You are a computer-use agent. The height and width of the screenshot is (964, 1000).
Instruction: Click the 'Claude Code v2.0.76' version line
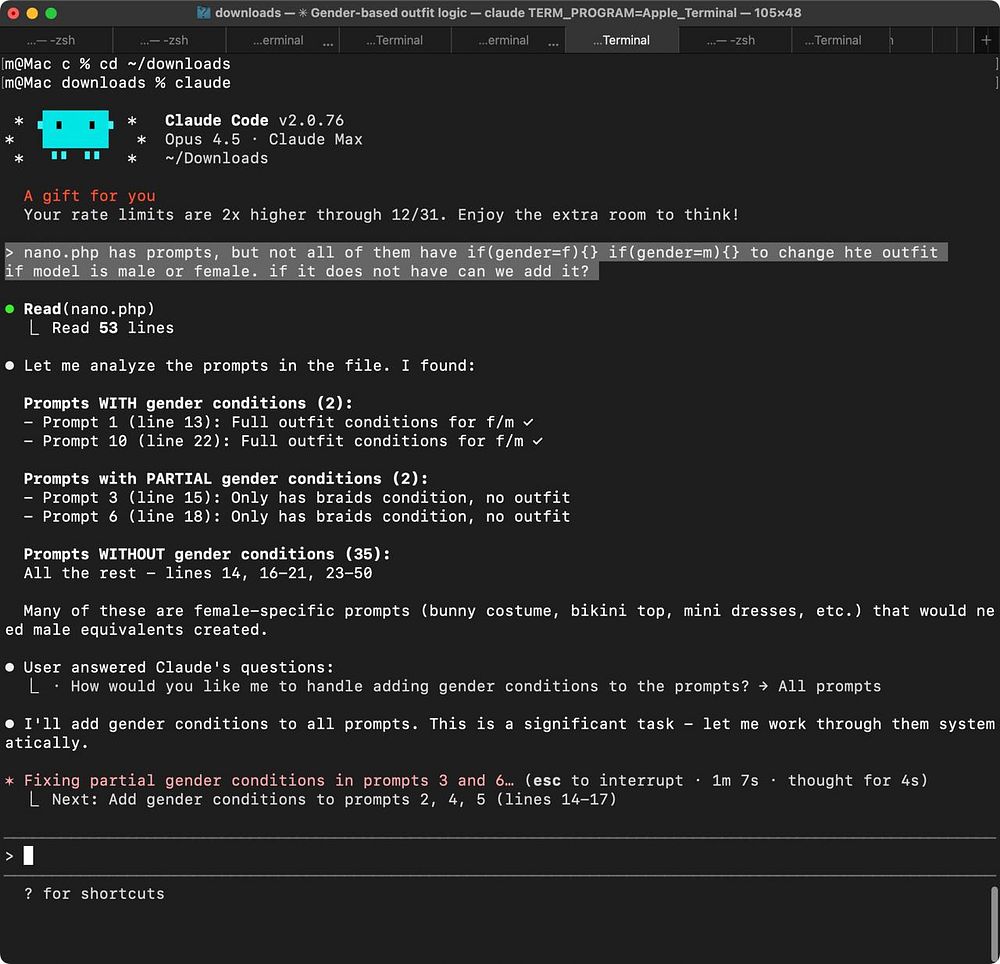click(254, 120)
